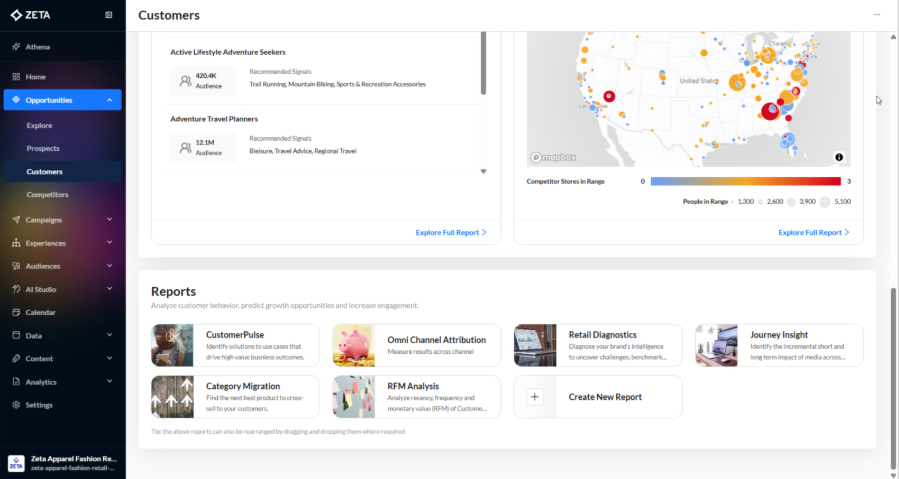Click the Competitor Stores color gradient bar
Screen dimensions: 899x479
(x=745, y=182)
